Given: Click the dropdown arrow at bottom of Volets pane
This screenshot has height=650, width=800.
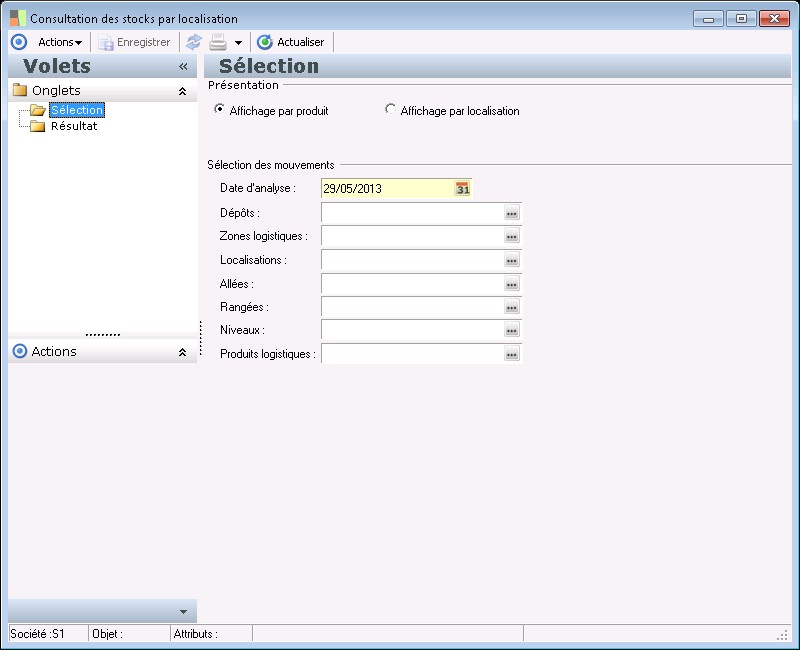Looking at the screenshot, I should [x=183, y=612].
